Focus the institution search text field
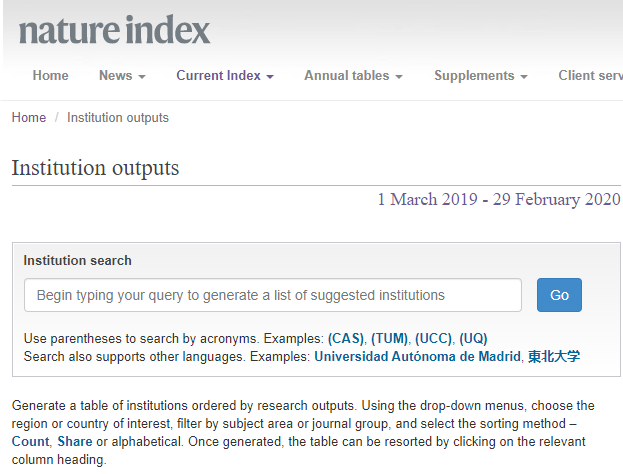Image resolution: width=623 pixels, height=474 pixels. (273, 295)
